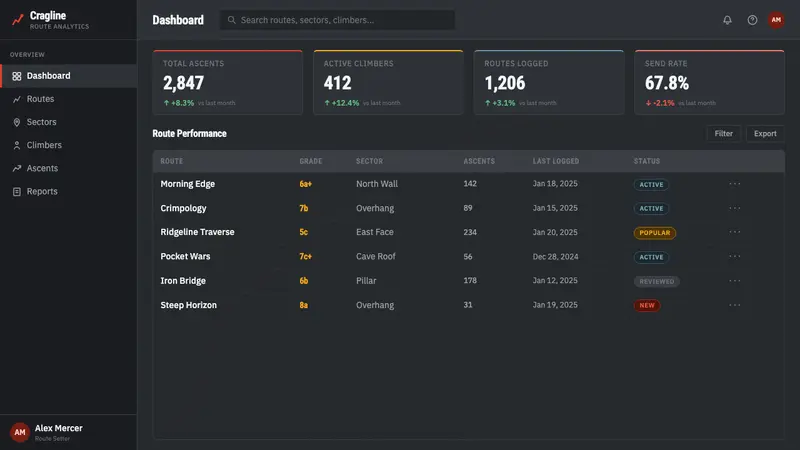
Task: Click the Filter button
Action: point(723,134)
